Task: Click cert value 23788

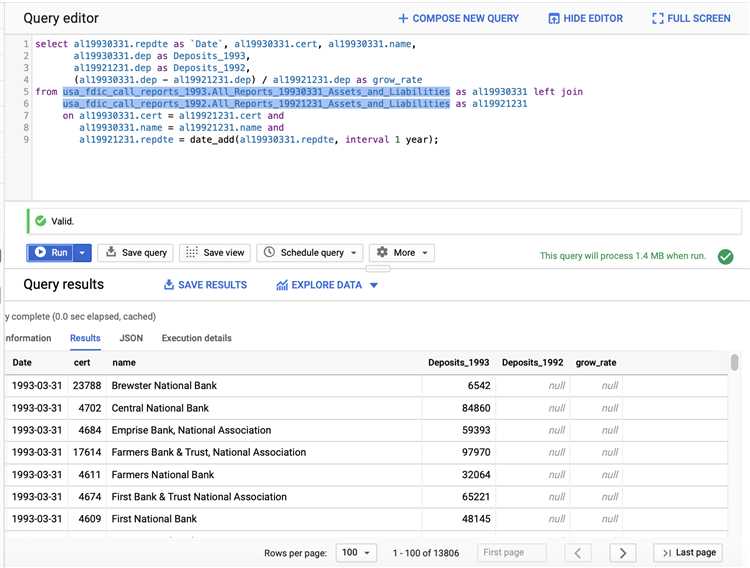Action: (x=87, y=385)
